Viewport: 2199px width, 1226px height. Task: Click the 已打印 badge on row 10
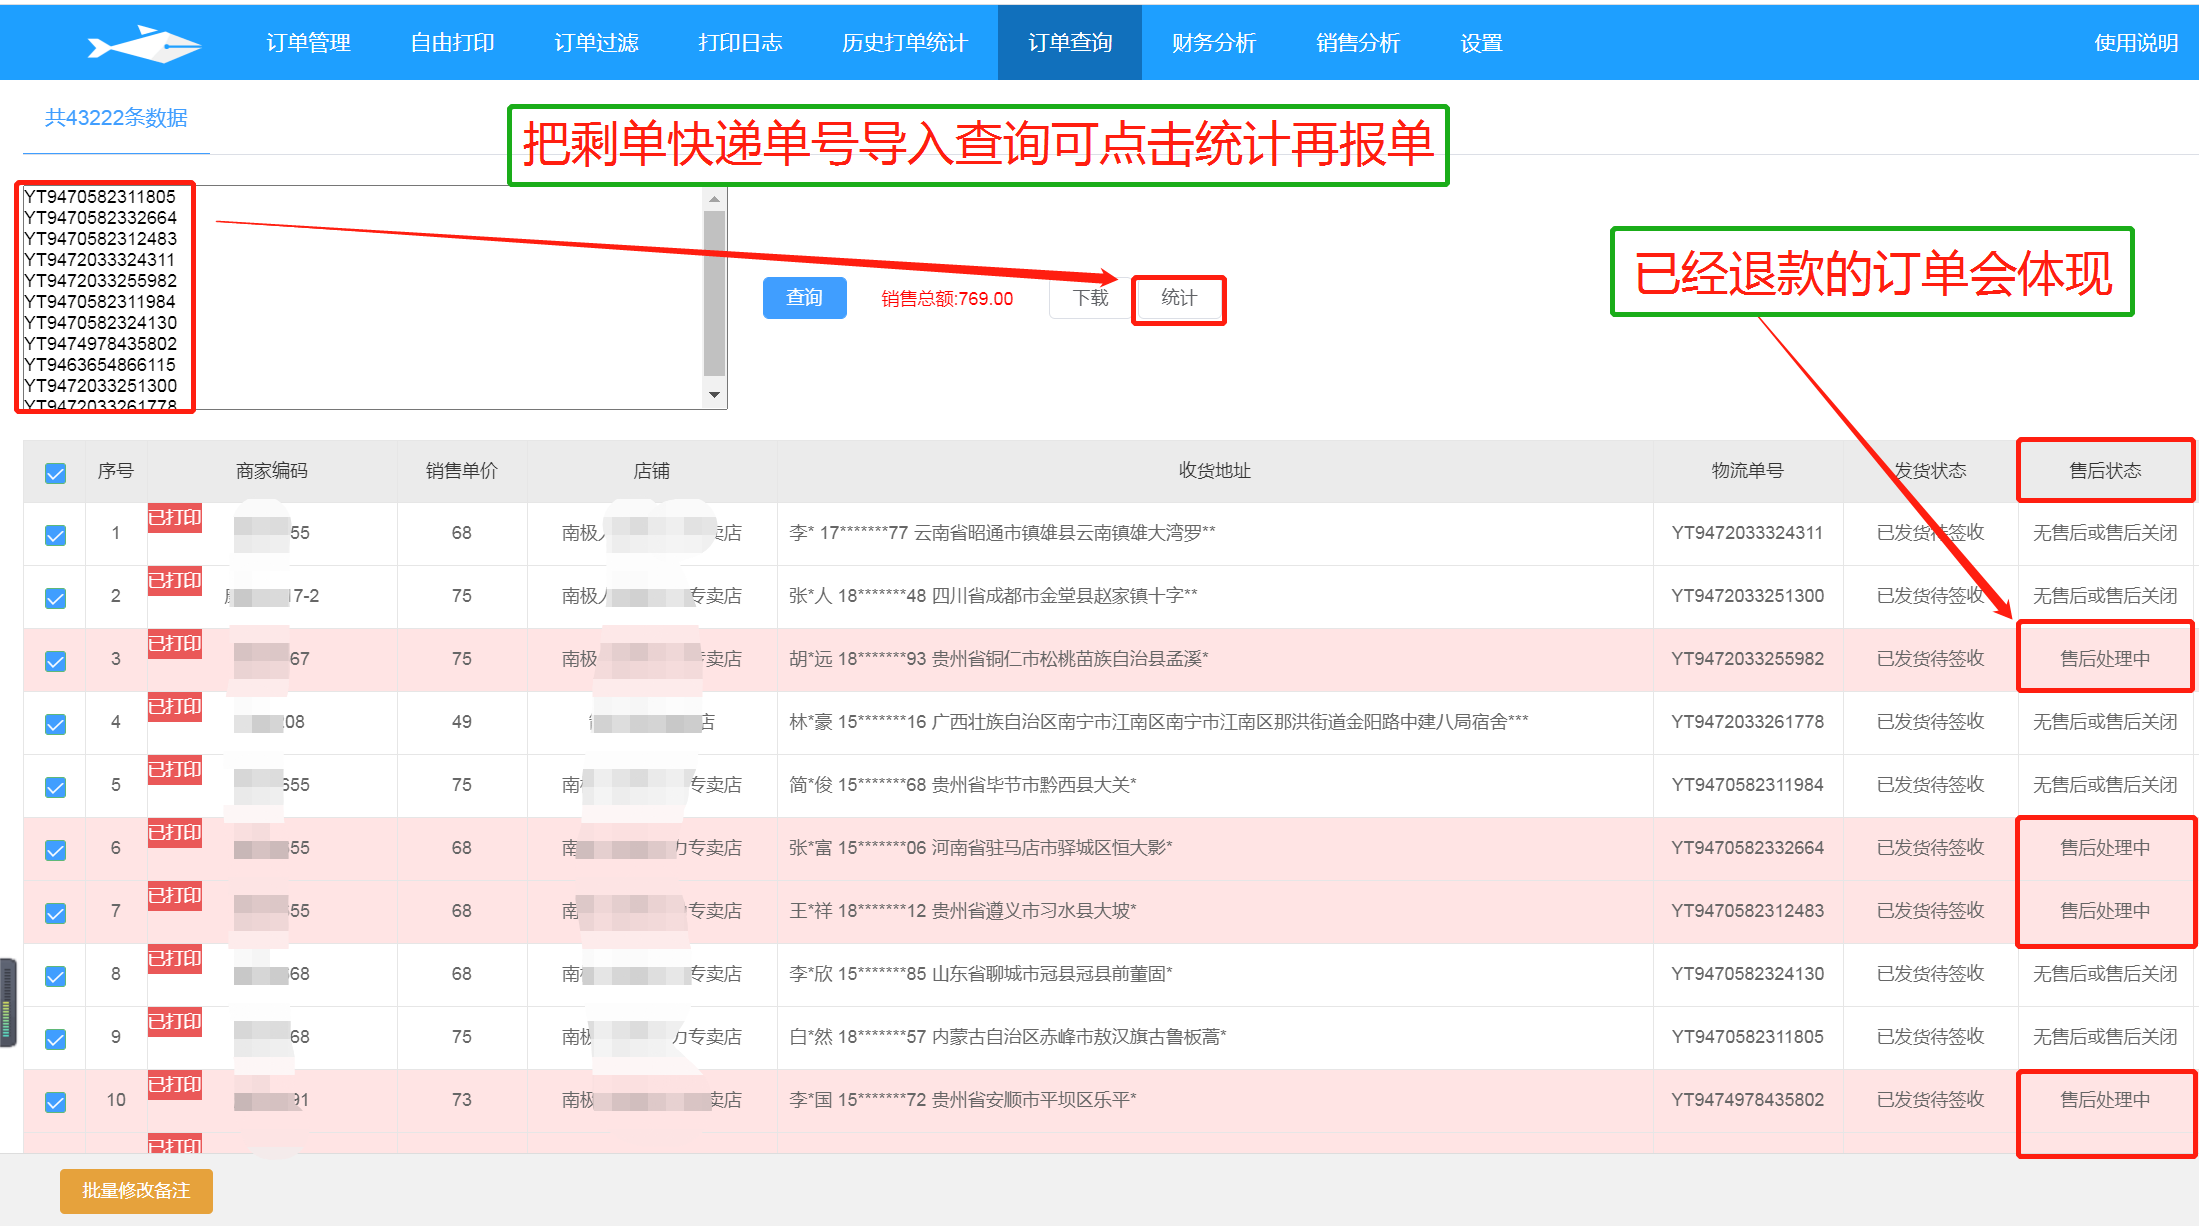[x=175, y=1085]
